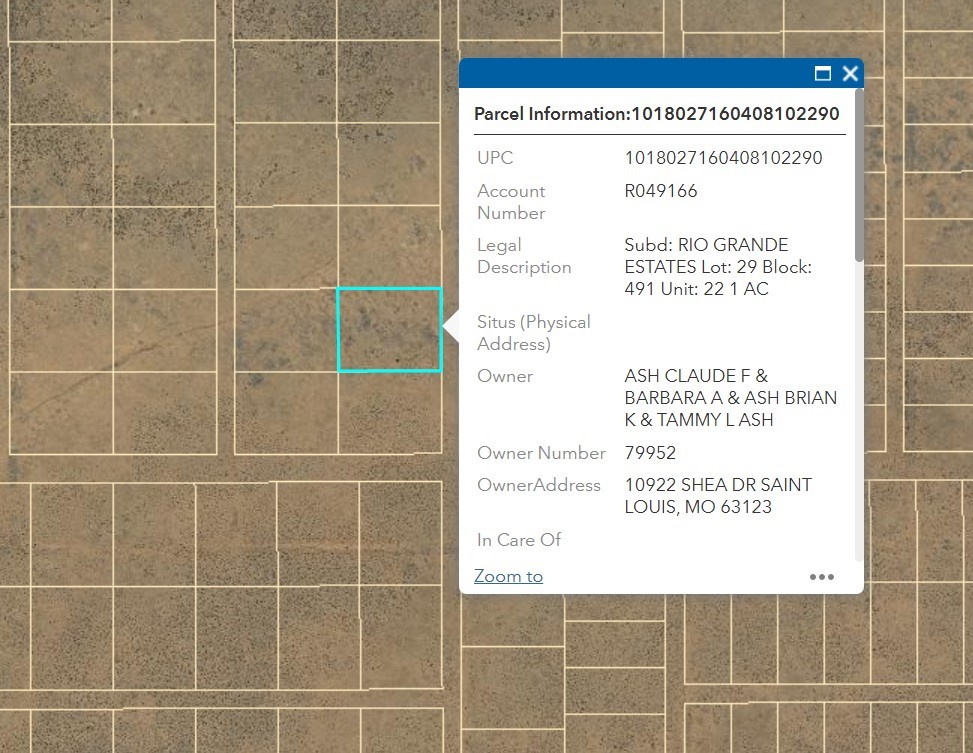973x753 pixels.
Task: Click the parcel immediately left of highlighted parcel
Action: click(x=285, y=330)
